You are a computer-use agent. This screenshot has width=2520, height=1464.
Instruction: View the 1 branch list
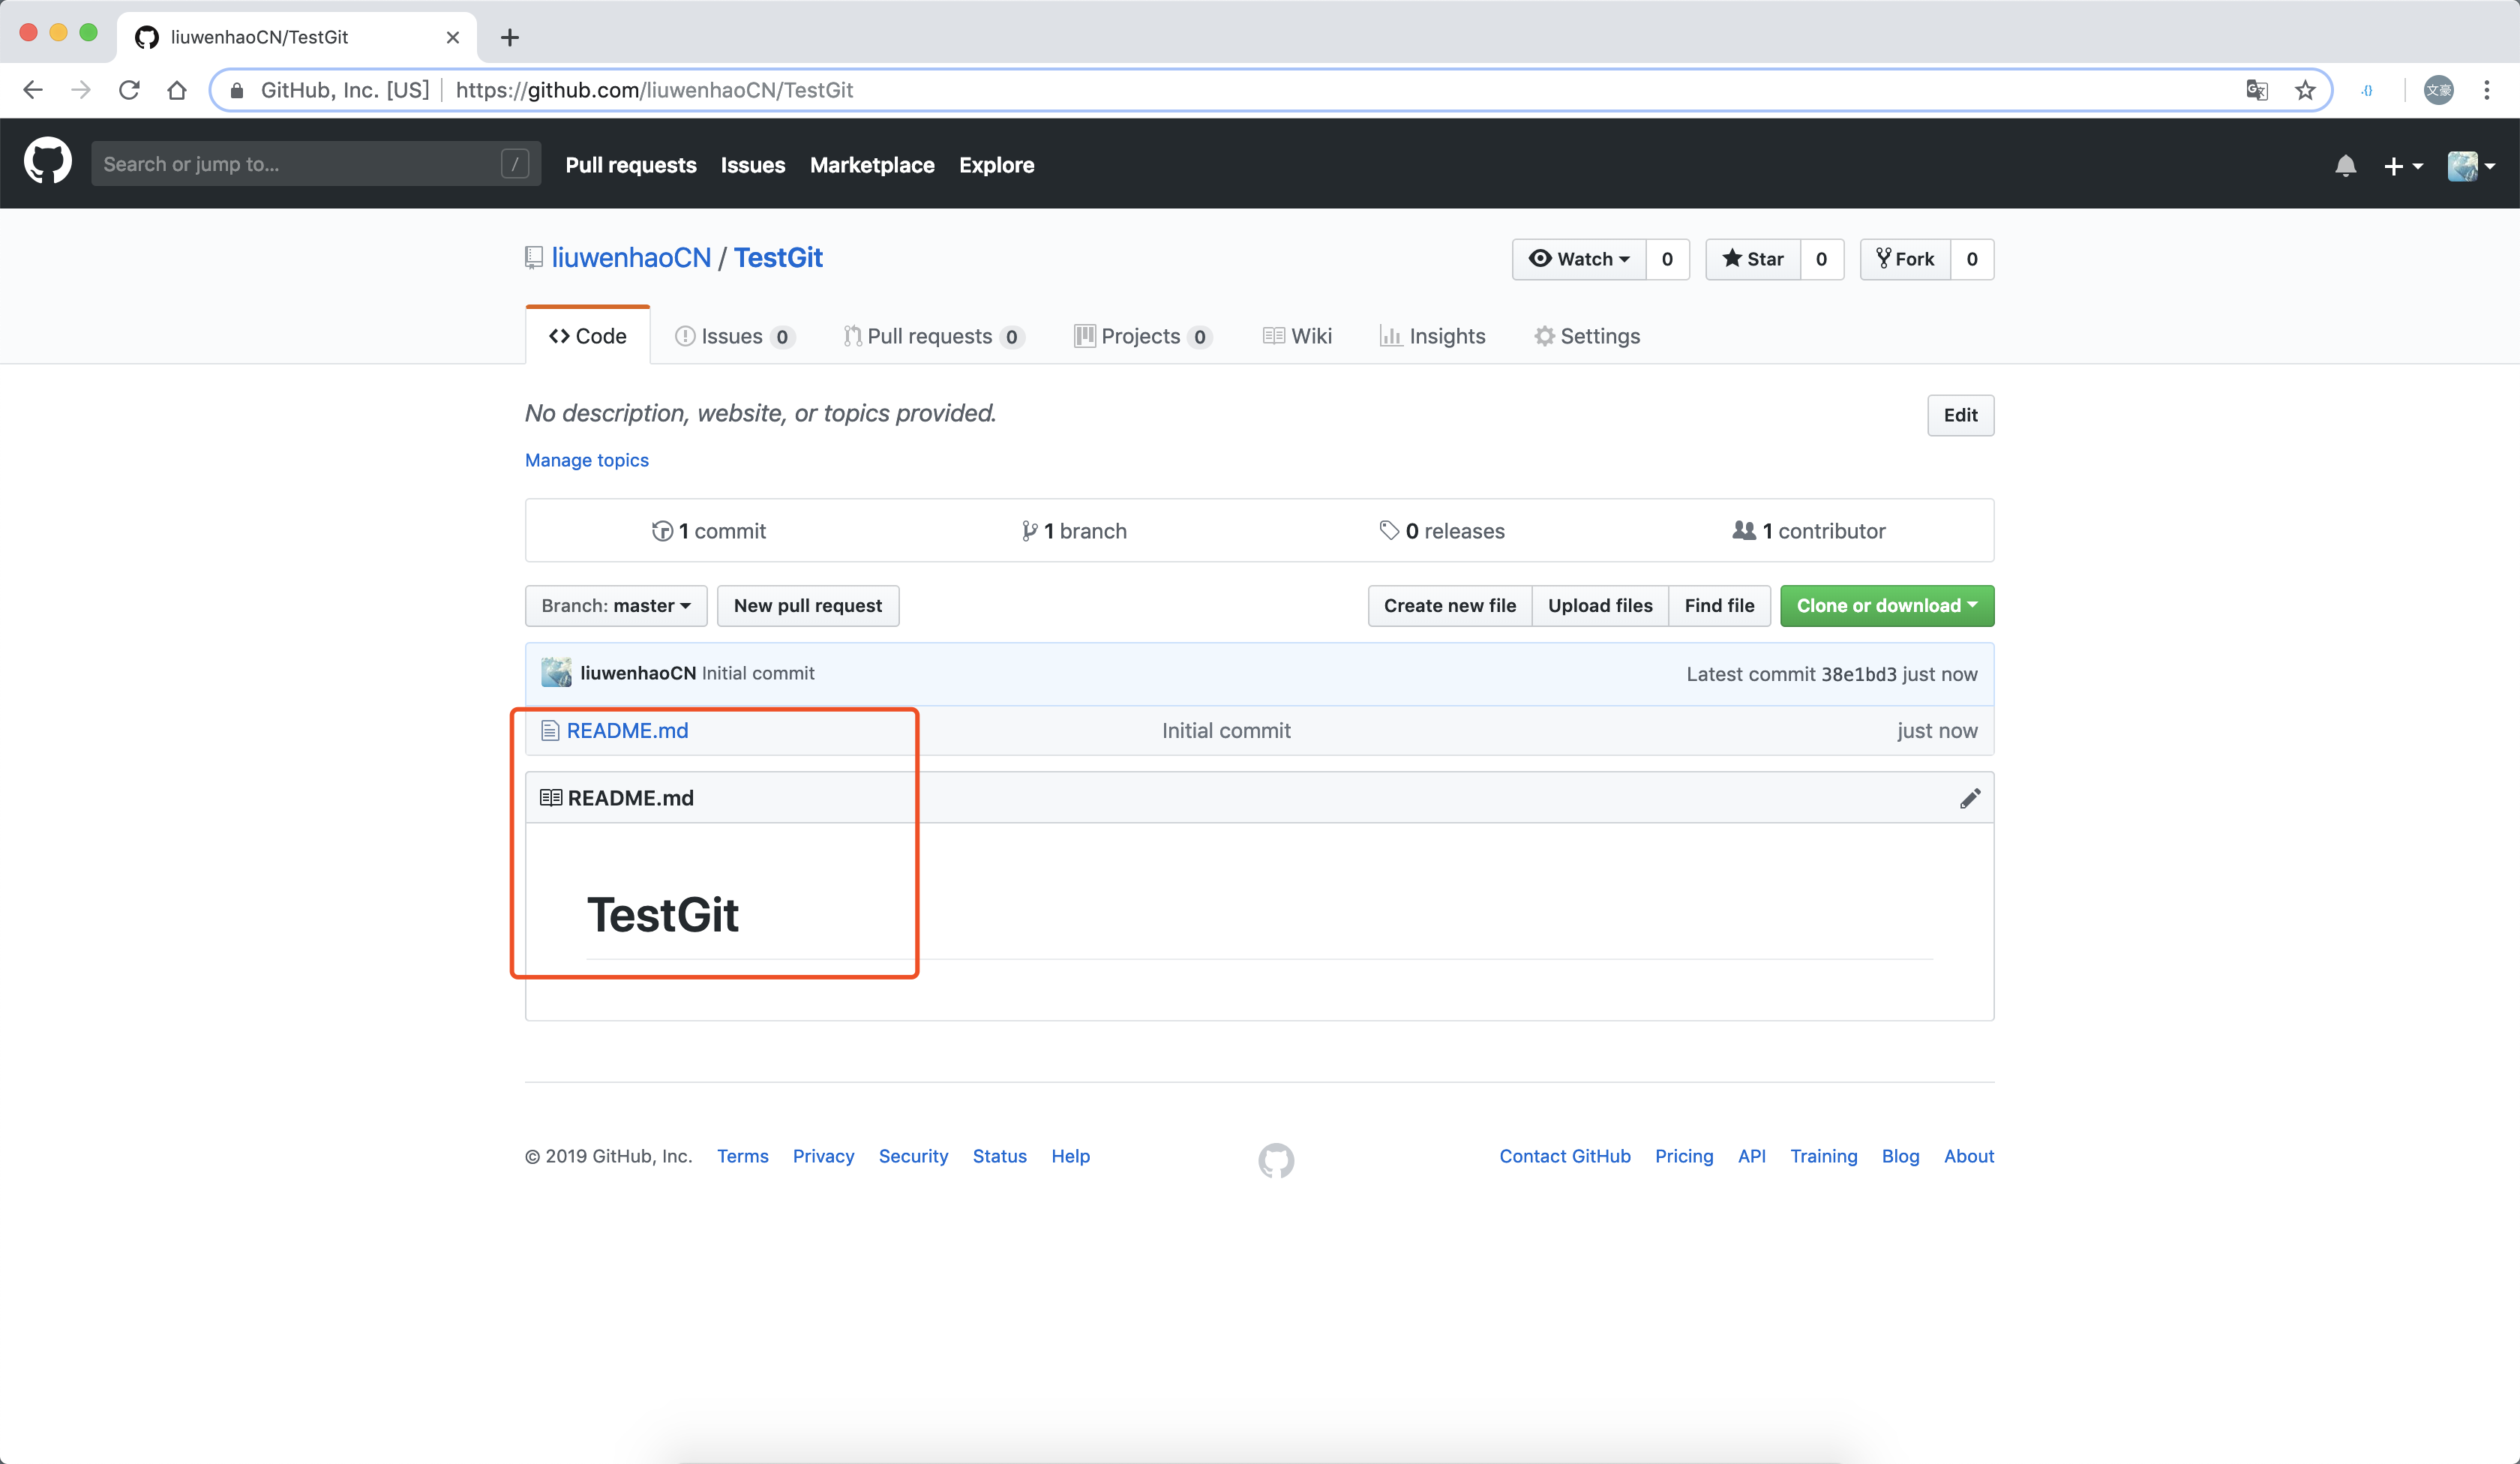point(1074,531)
